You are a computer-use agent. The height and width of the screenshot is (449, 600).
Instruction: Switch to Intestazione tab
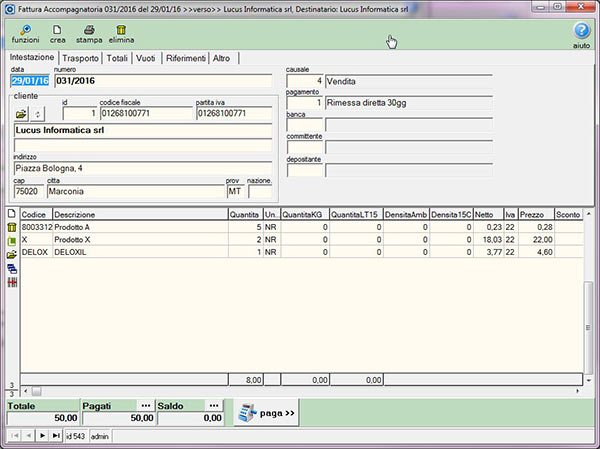pyautogui.click(x=32, y=57)
